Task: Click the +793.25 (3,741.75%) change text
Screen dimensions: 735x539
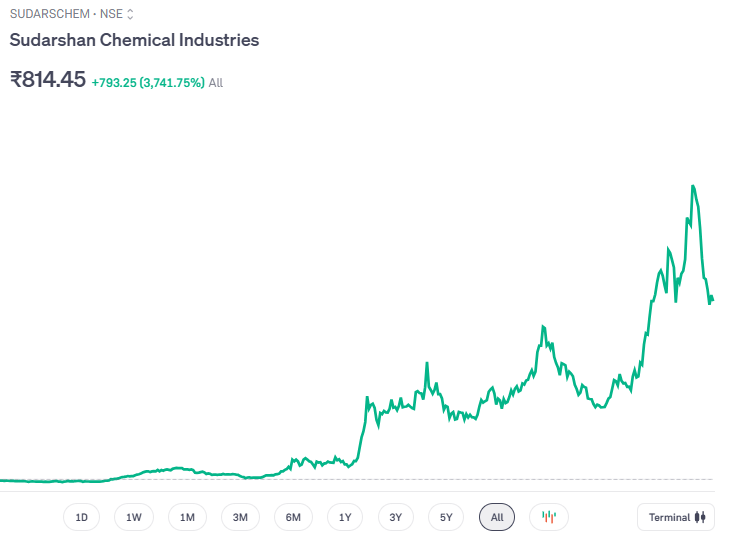Action: coord(148,83)
